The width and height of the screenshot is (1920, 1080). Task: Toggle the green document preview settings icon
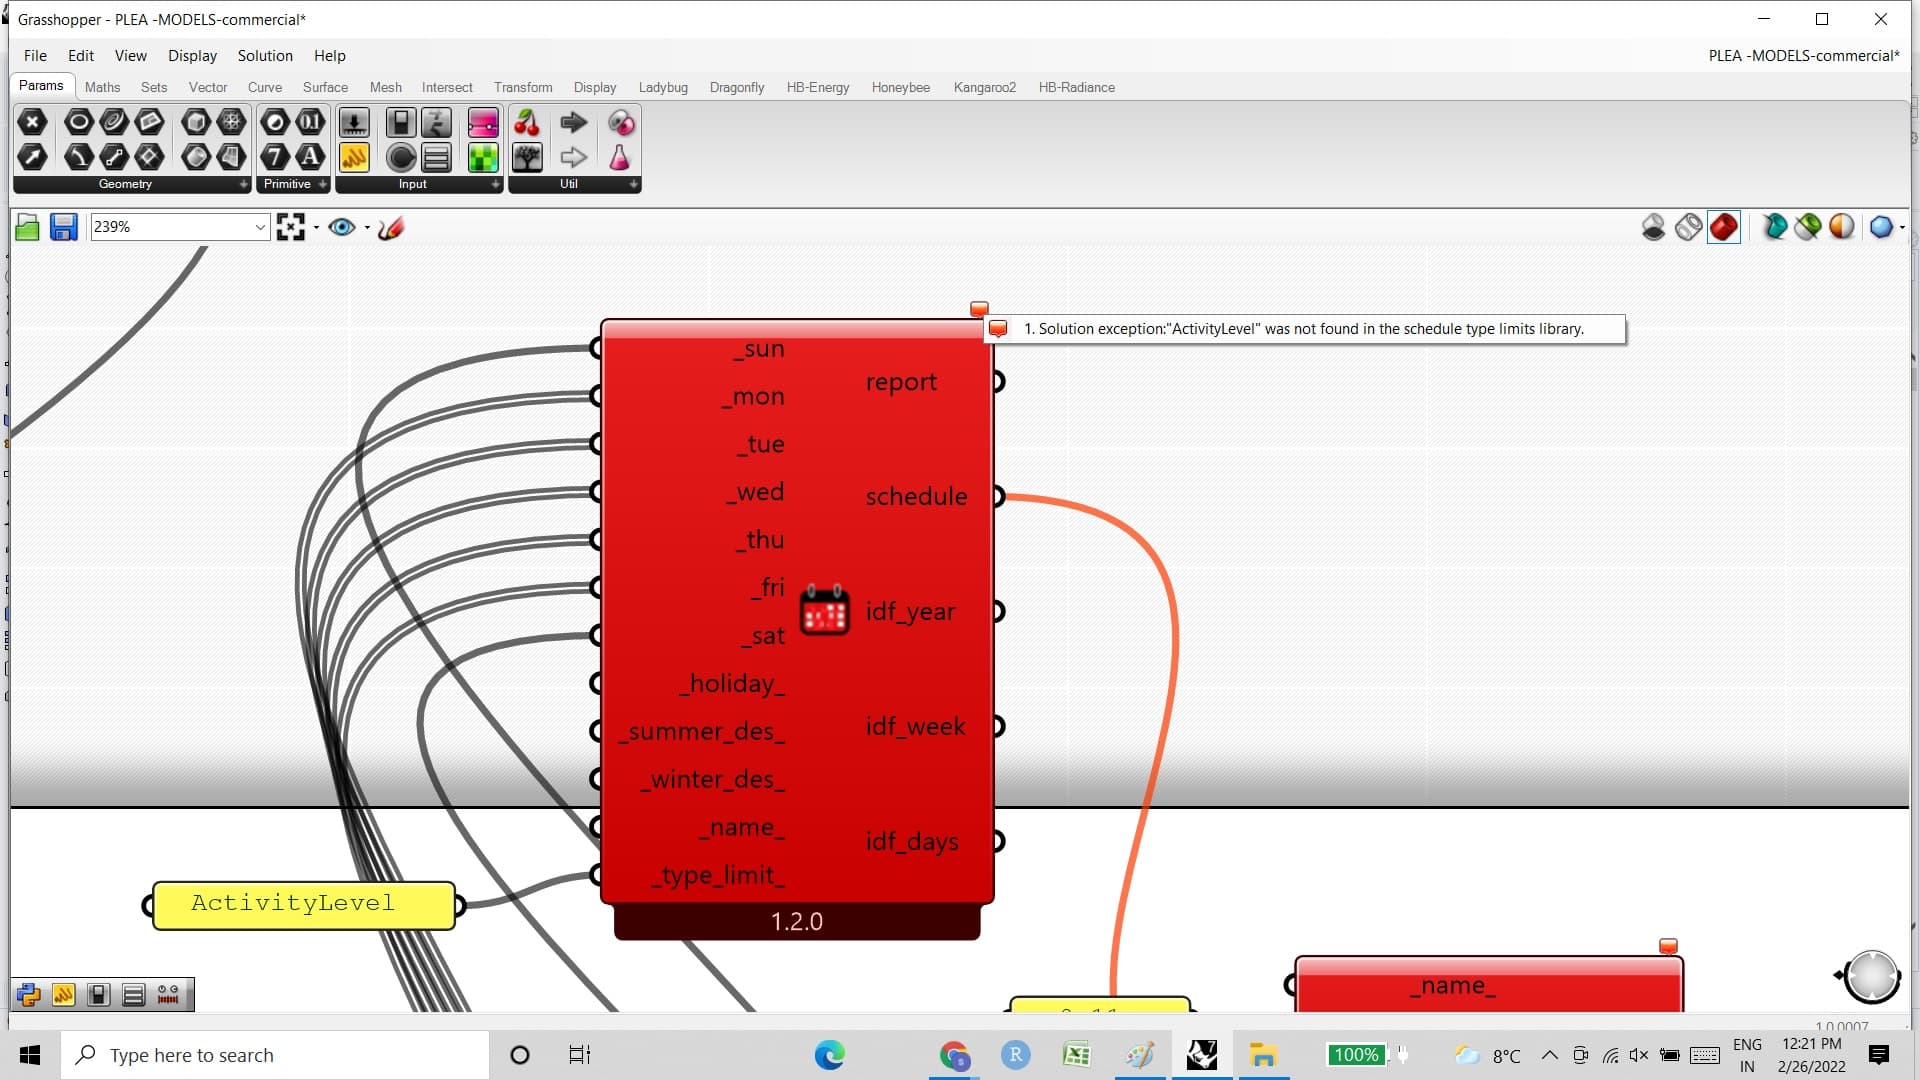[x=1808, y=228]
